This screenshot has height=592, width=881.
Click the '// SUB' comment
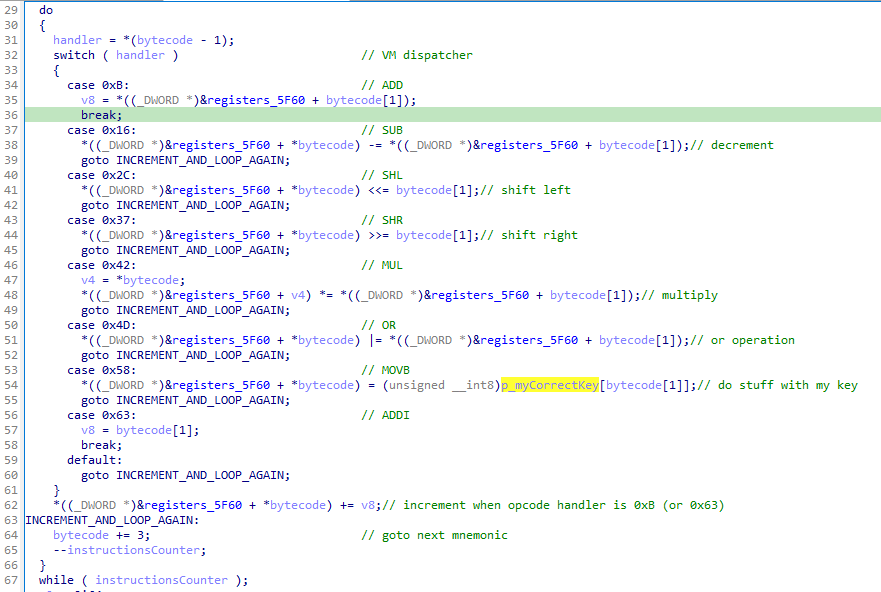coord(382,130)
